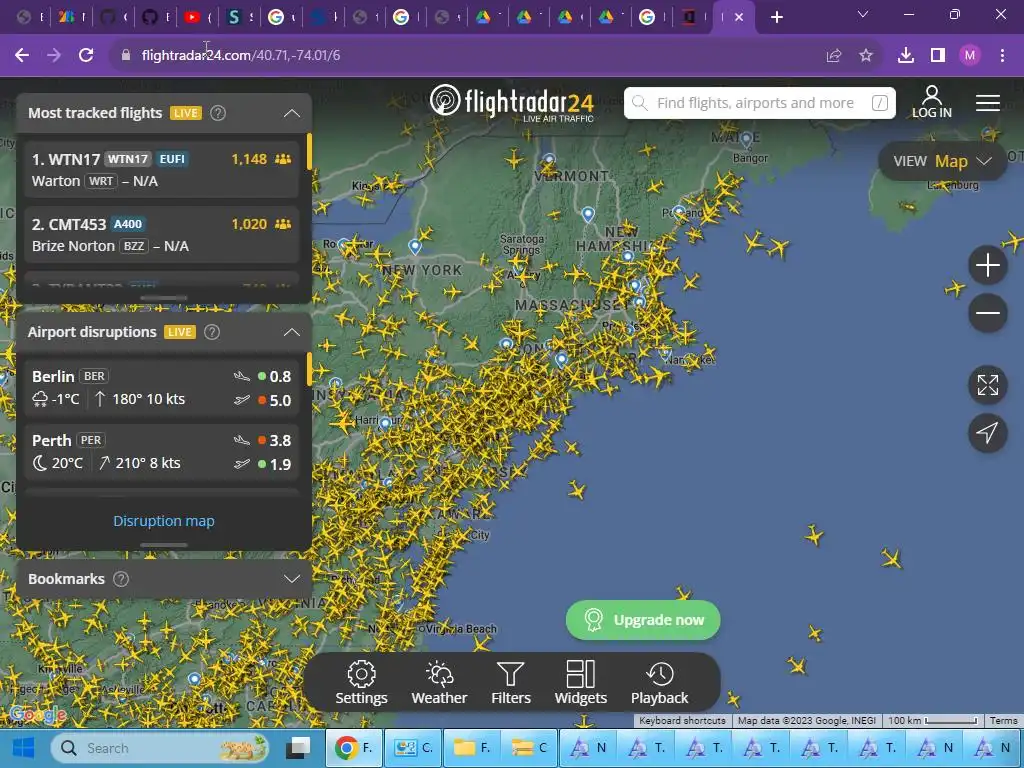Open map Settings gear in bottom toolbar
Screen dimensions: 1024x768
click(361, 682)
